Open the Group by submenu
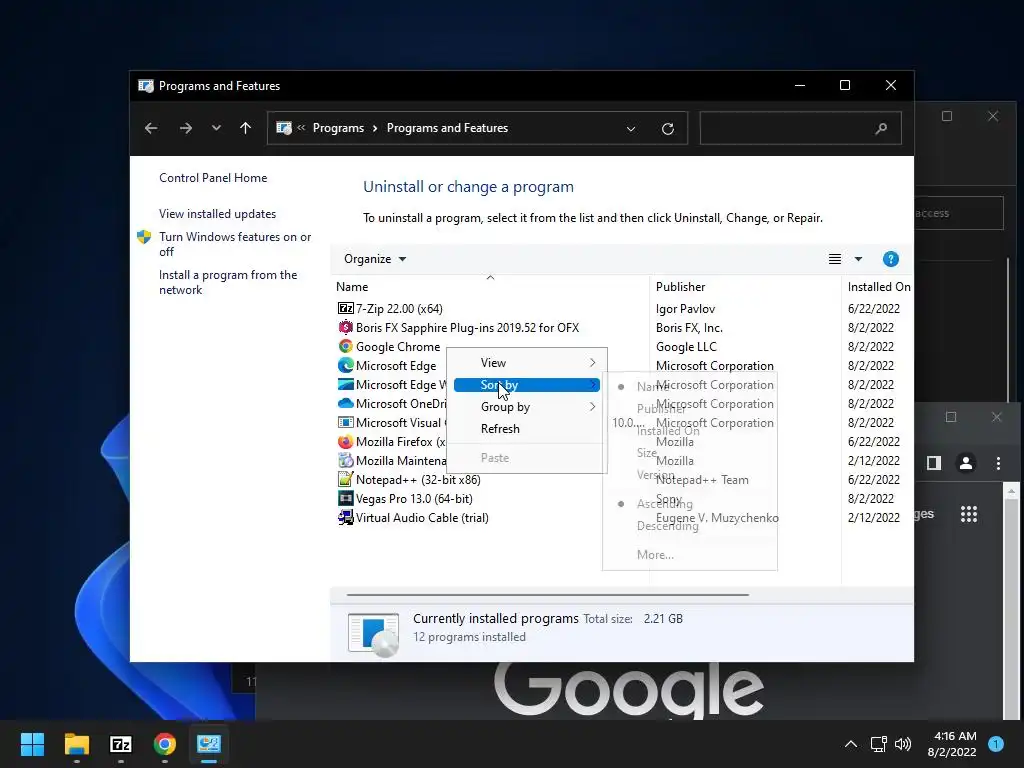The image size is (1024, 768). click(527, 407)
